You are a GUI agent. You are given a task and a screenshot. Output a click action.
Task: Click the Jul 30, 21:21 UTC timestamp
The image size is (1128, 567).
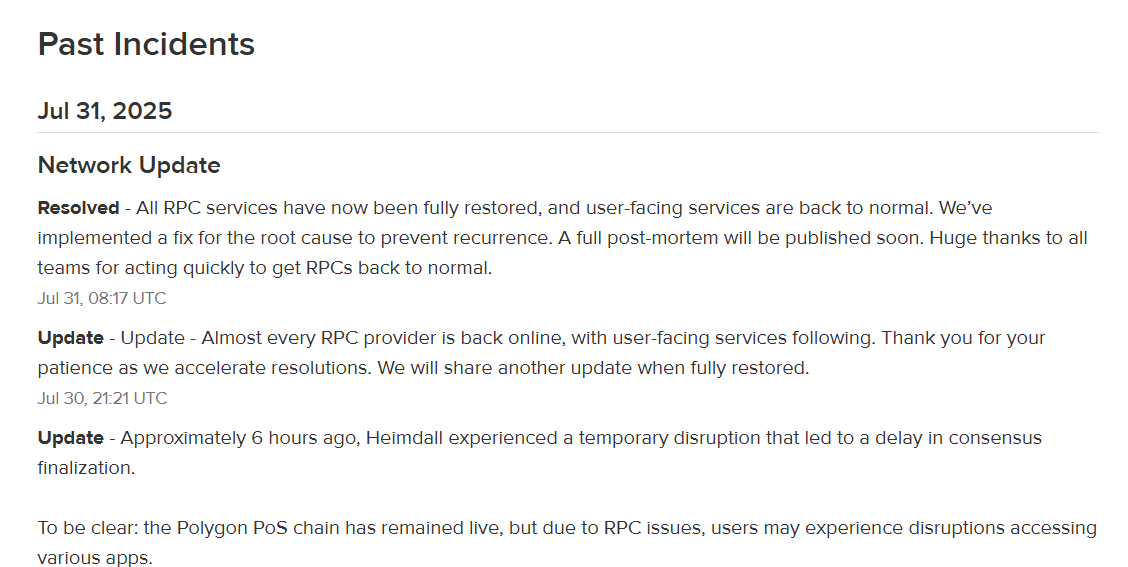(102, 399)
